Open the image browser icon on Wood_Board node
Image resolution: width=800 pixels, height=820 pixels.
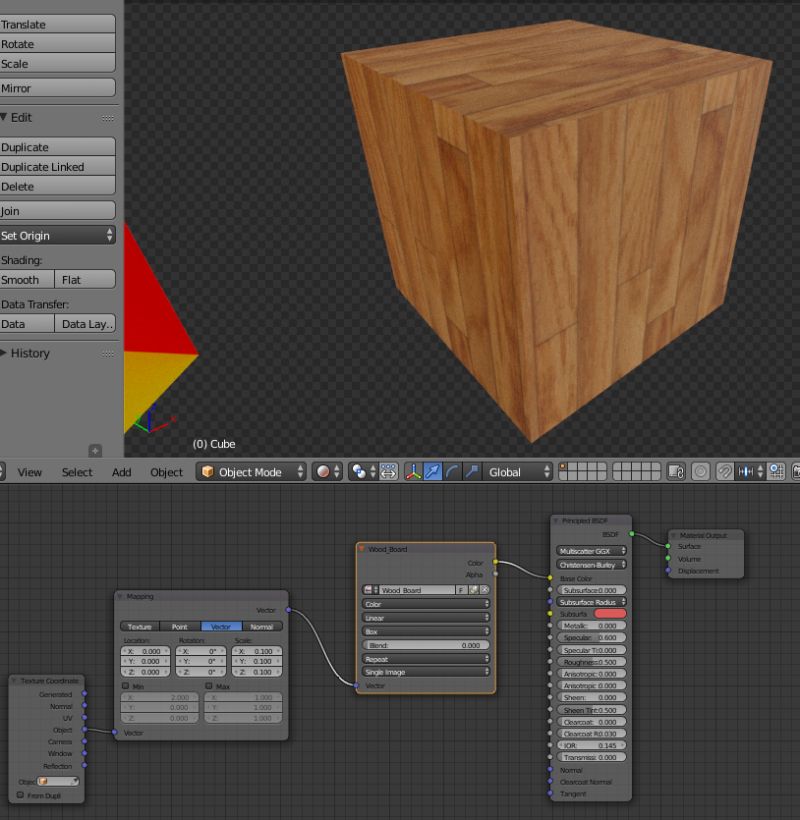(x=367, y=589)
